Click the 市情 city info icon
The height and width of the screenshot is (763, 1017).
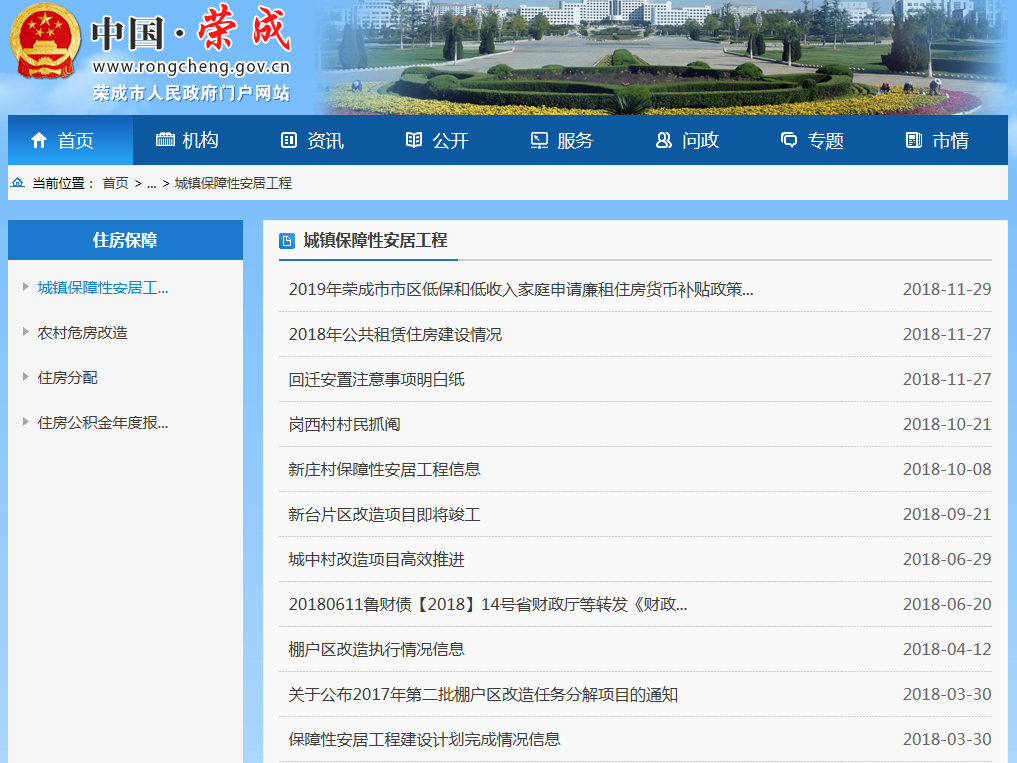tap(913, 141)
